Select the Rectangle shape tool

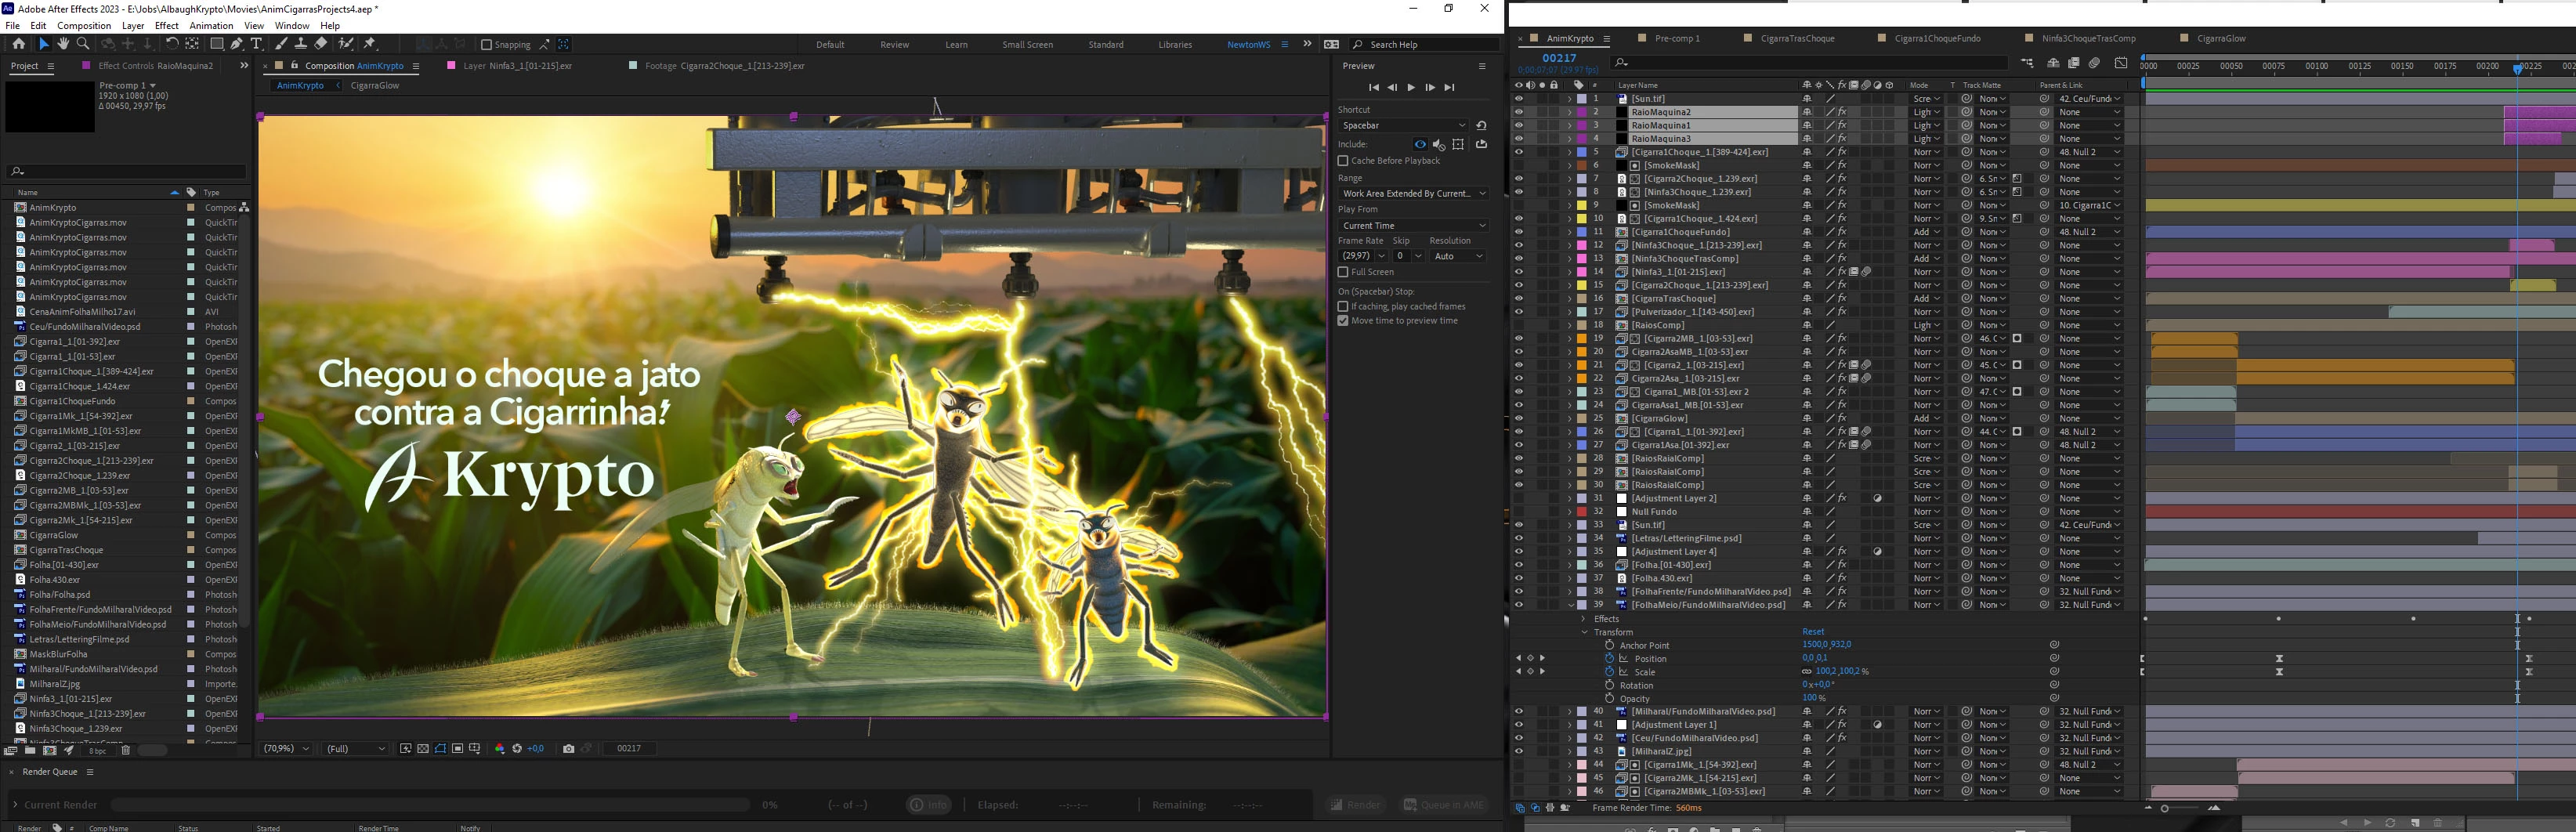click(216, 44)
